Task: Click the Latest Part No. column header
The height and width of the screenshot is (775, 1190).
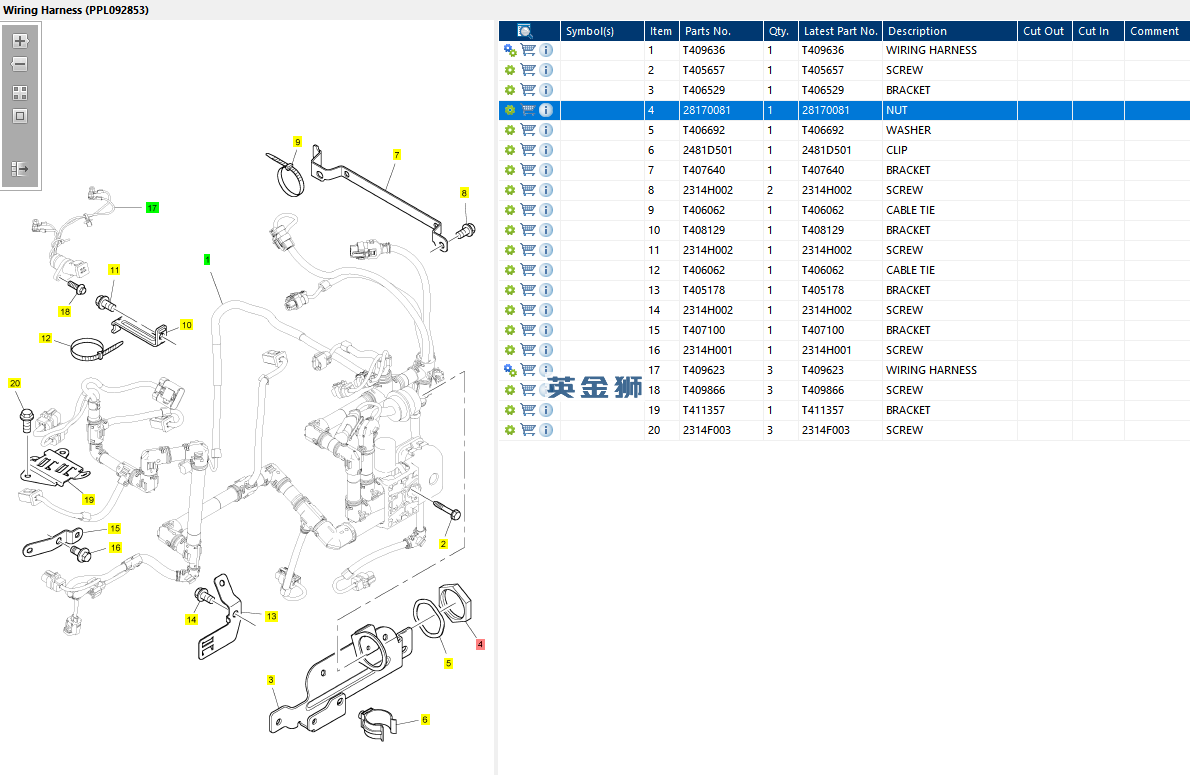Action: point(840,31)
